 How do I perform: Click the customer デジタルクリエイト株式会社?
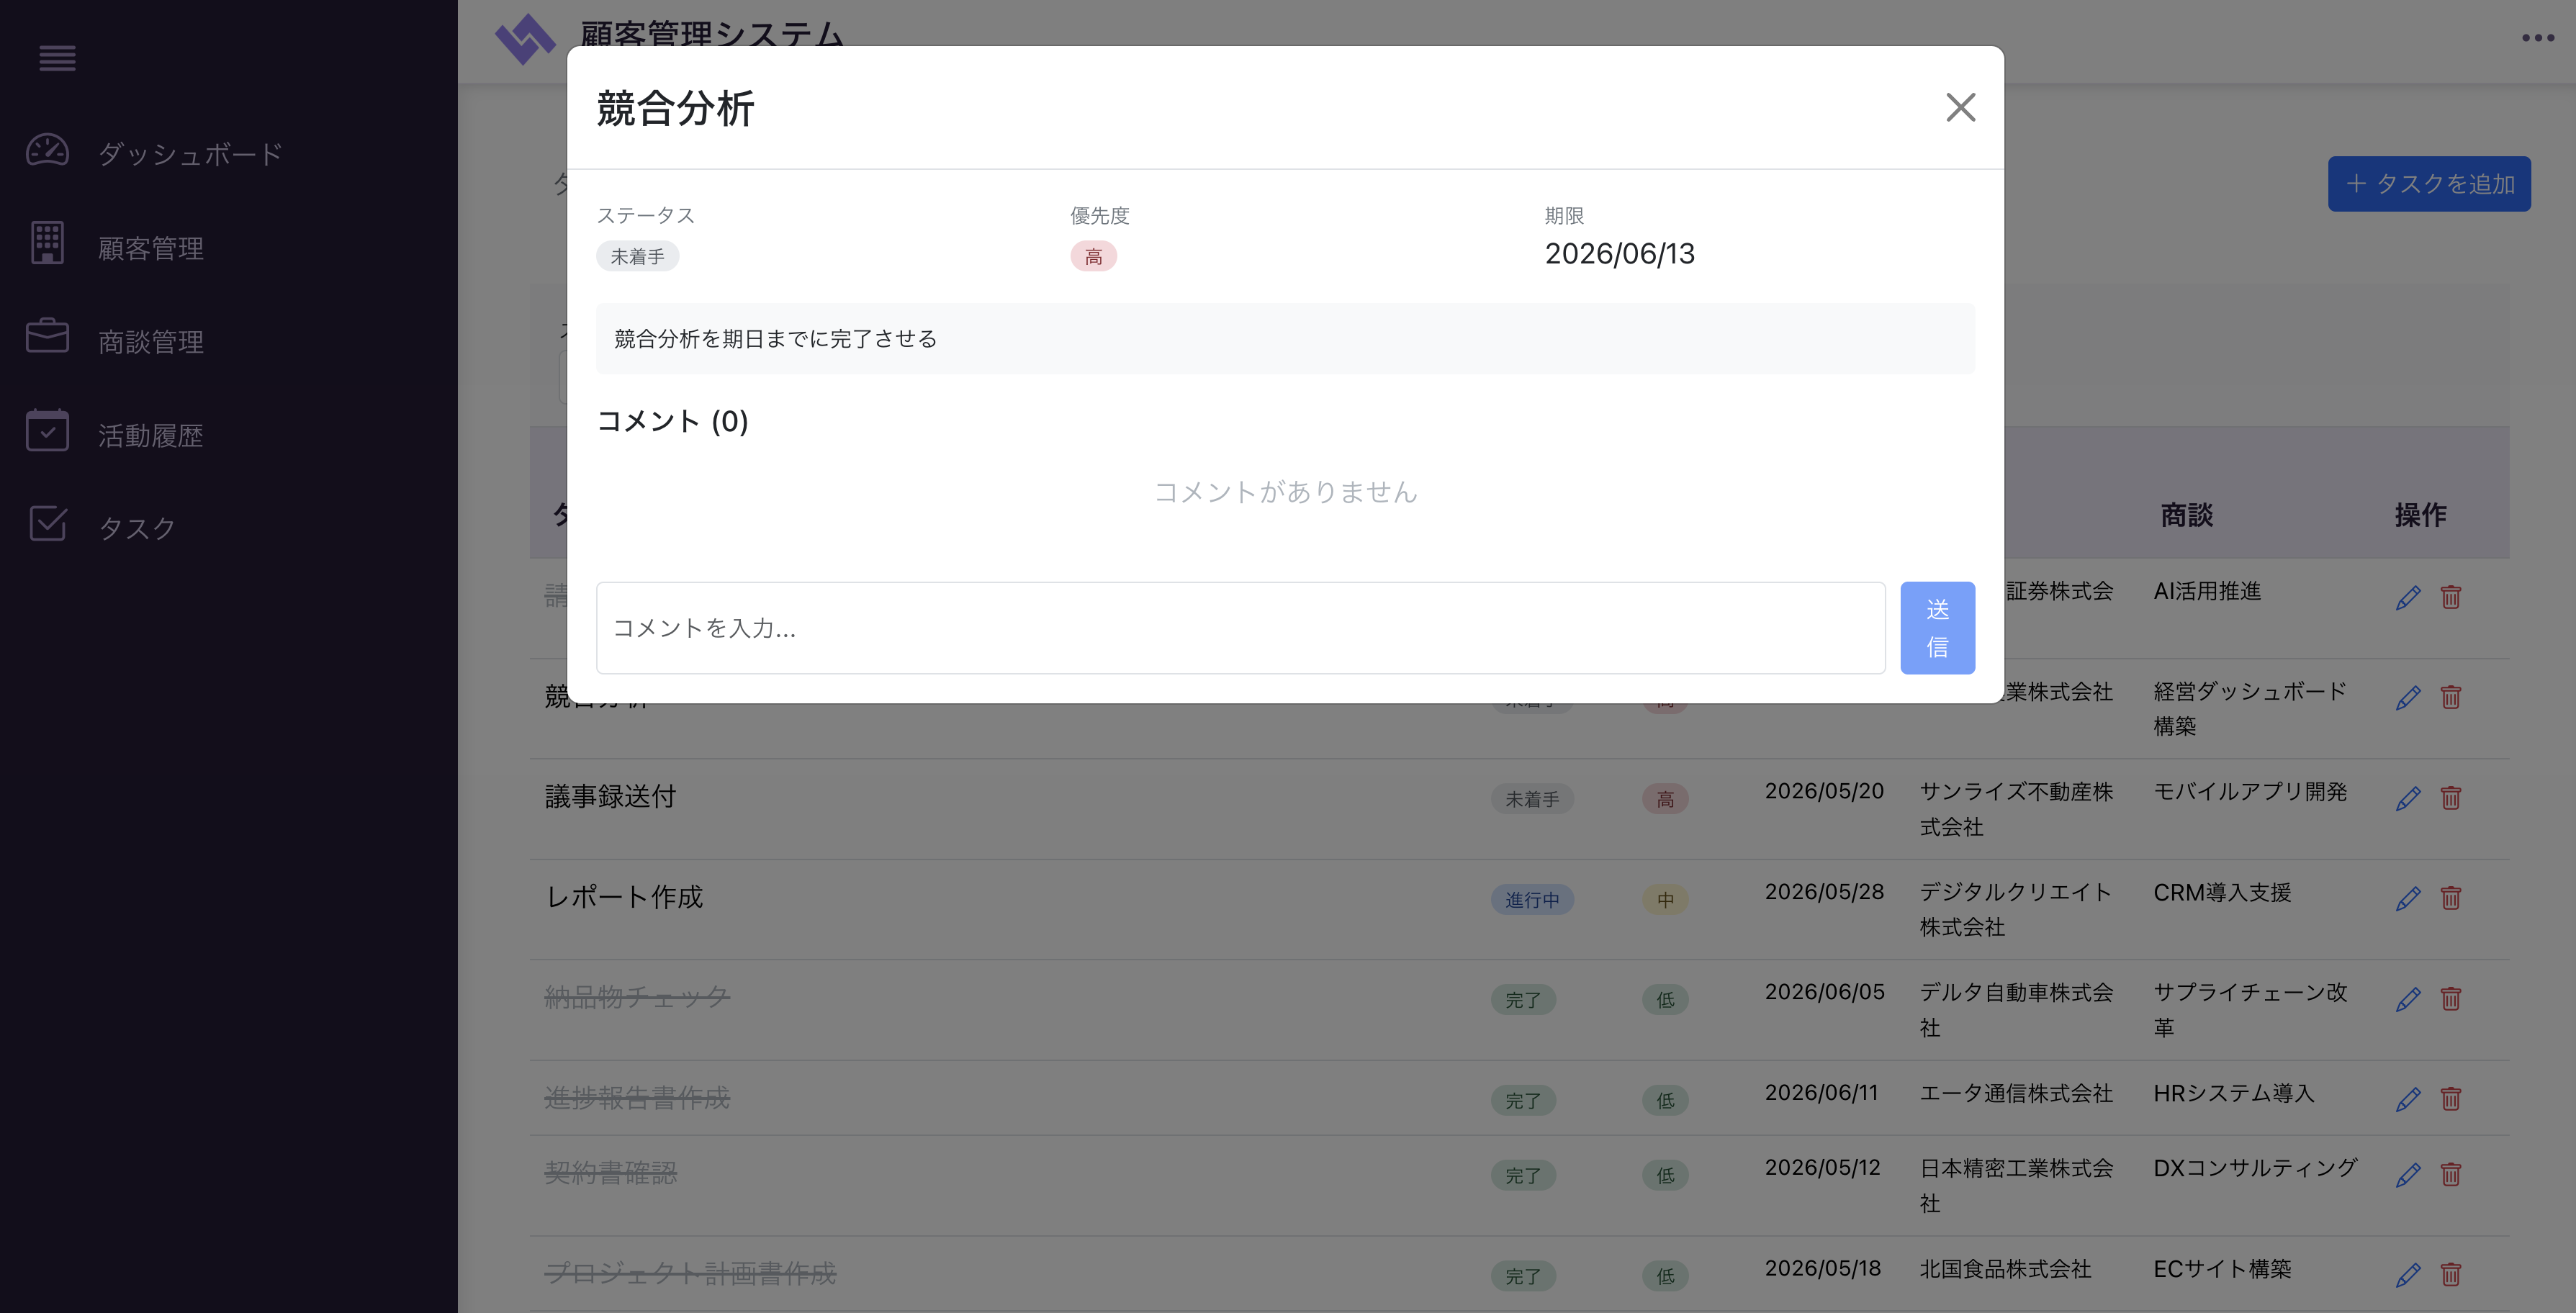2016,909
